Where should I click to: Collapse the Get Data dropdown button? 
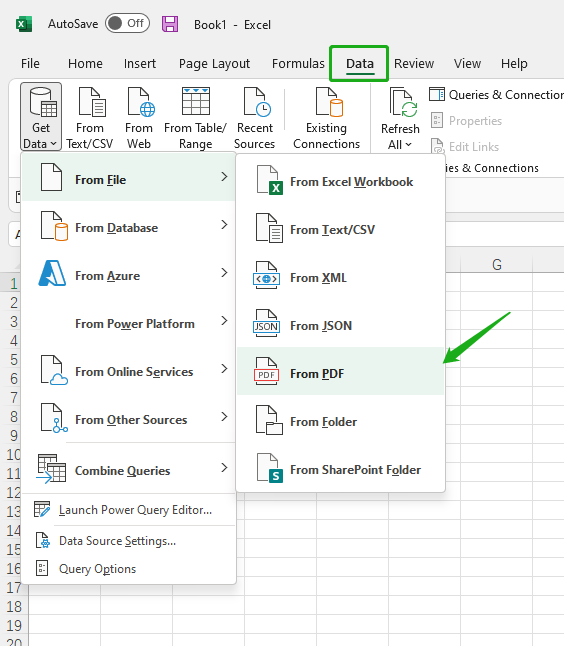point(41,117)
